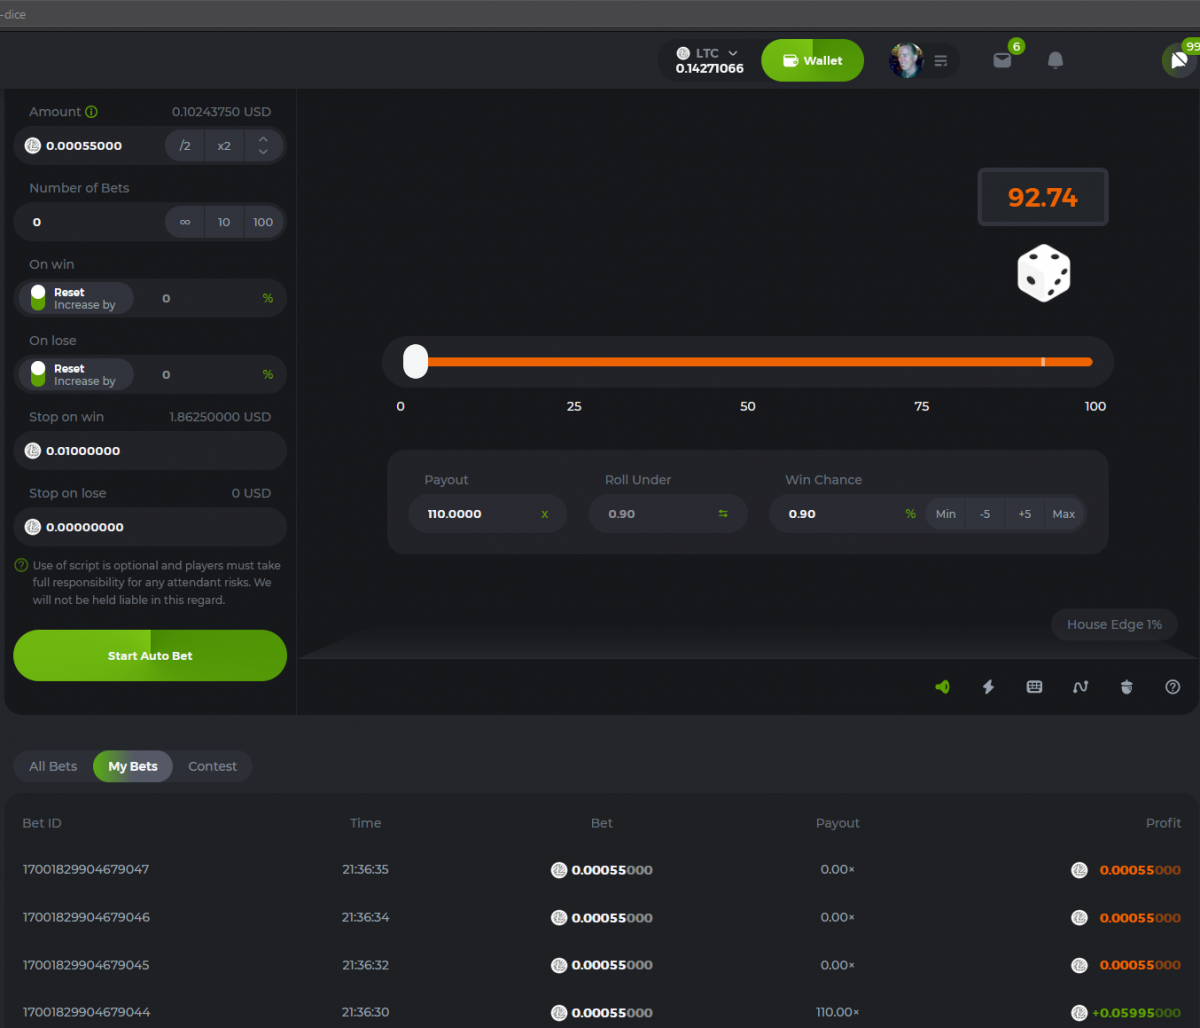Click the lightning bolt turbo icon
Viewport: 1200px width, 1028px height.
988,687
